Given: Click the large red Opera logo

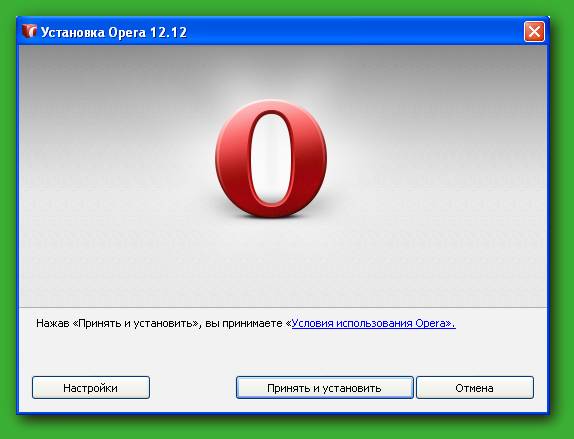Looking at the screenshot, I should [x=271, y=159].
